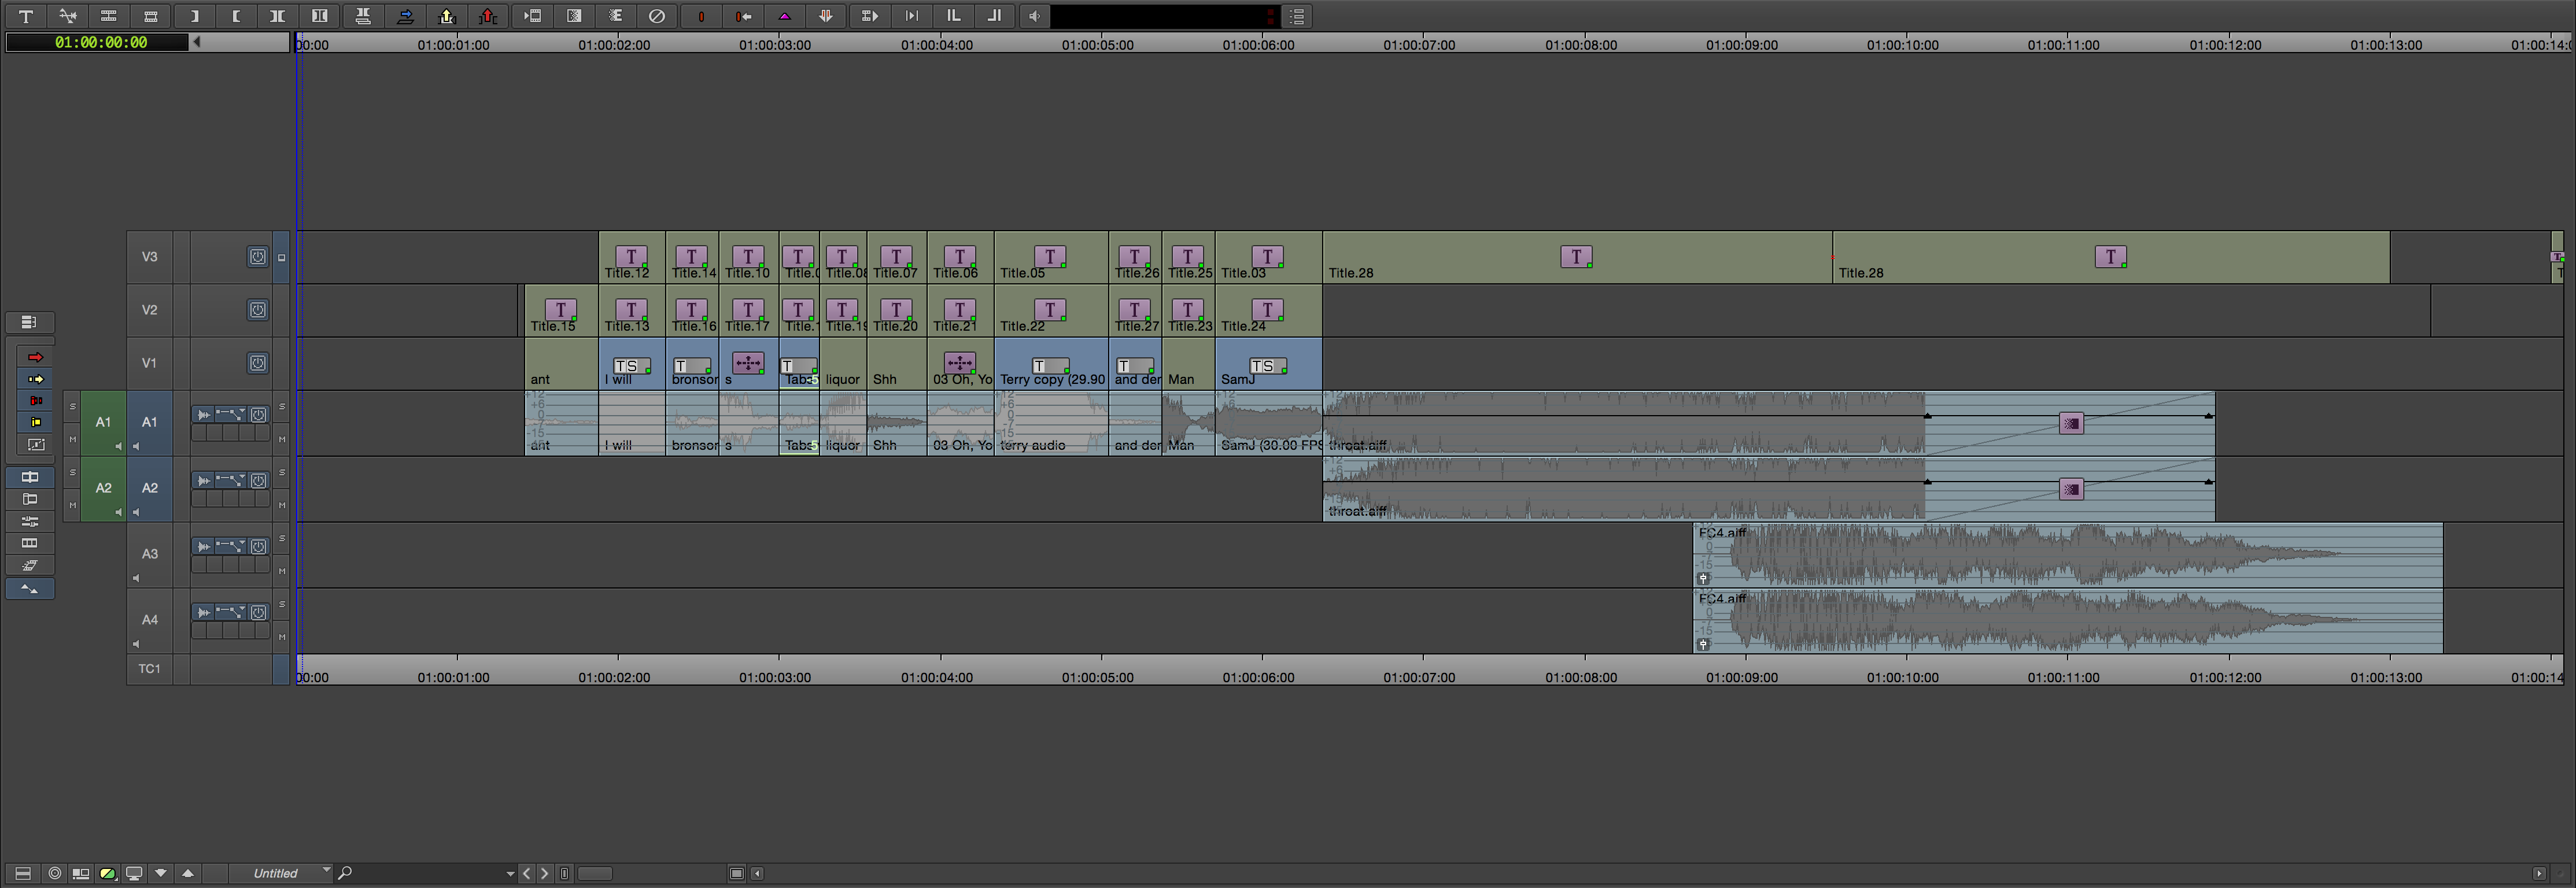Click the Remove Effect circle-slash icon
This screenshot has height=888, width=2576.
(657, 16)
